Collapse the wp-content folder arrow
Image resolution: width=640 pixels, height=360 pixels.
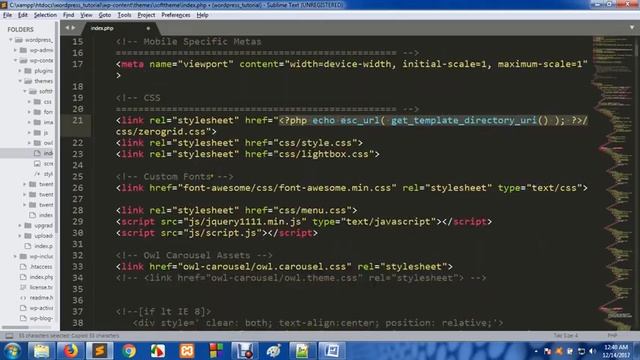pyautogui.click(x=16, y=60)
